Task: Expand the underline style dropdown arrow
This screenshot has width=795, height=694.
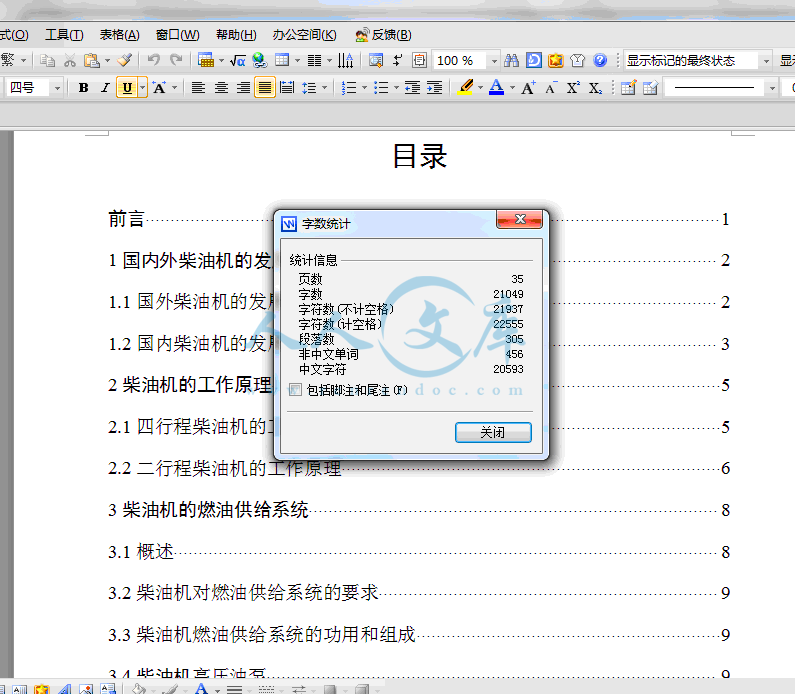Action: (x=143, y=88)
